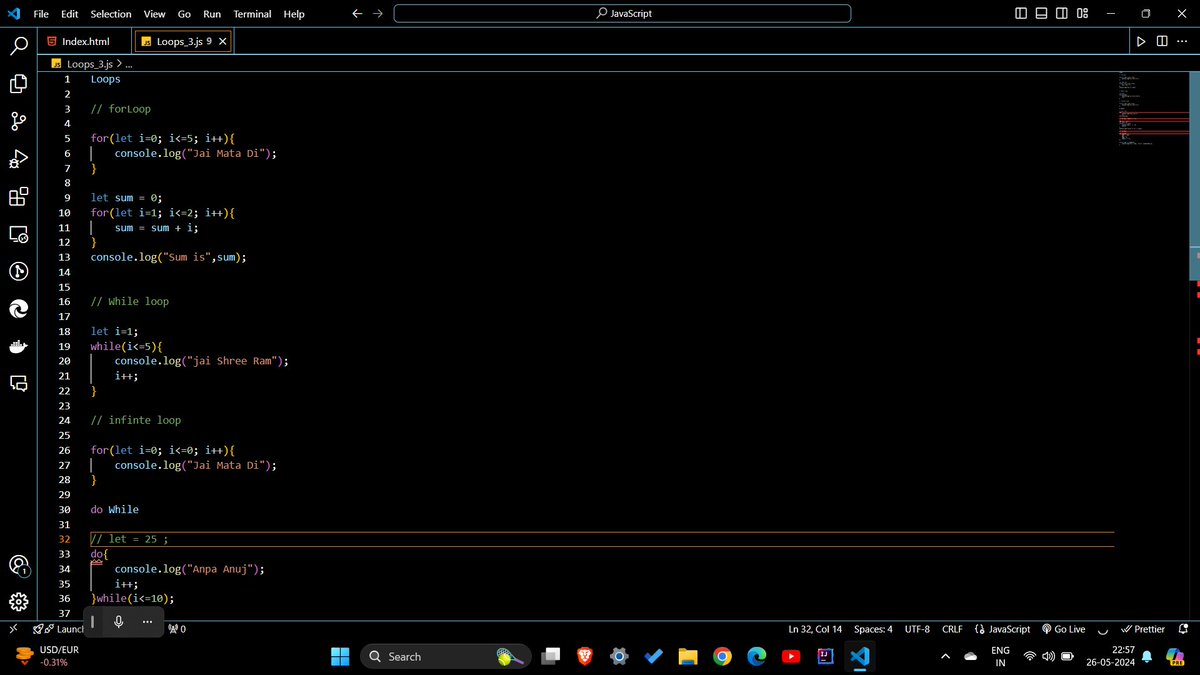Click Go Live in status bar

[x=1063, y=629]
